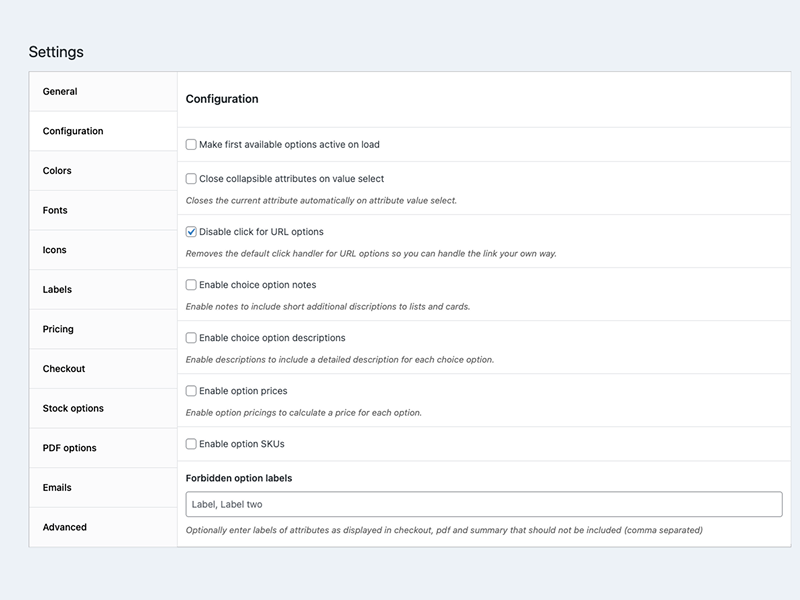Open the General settings tab
Image resolution: width=800 pixels, height=600 pixels.
[60, 92]
